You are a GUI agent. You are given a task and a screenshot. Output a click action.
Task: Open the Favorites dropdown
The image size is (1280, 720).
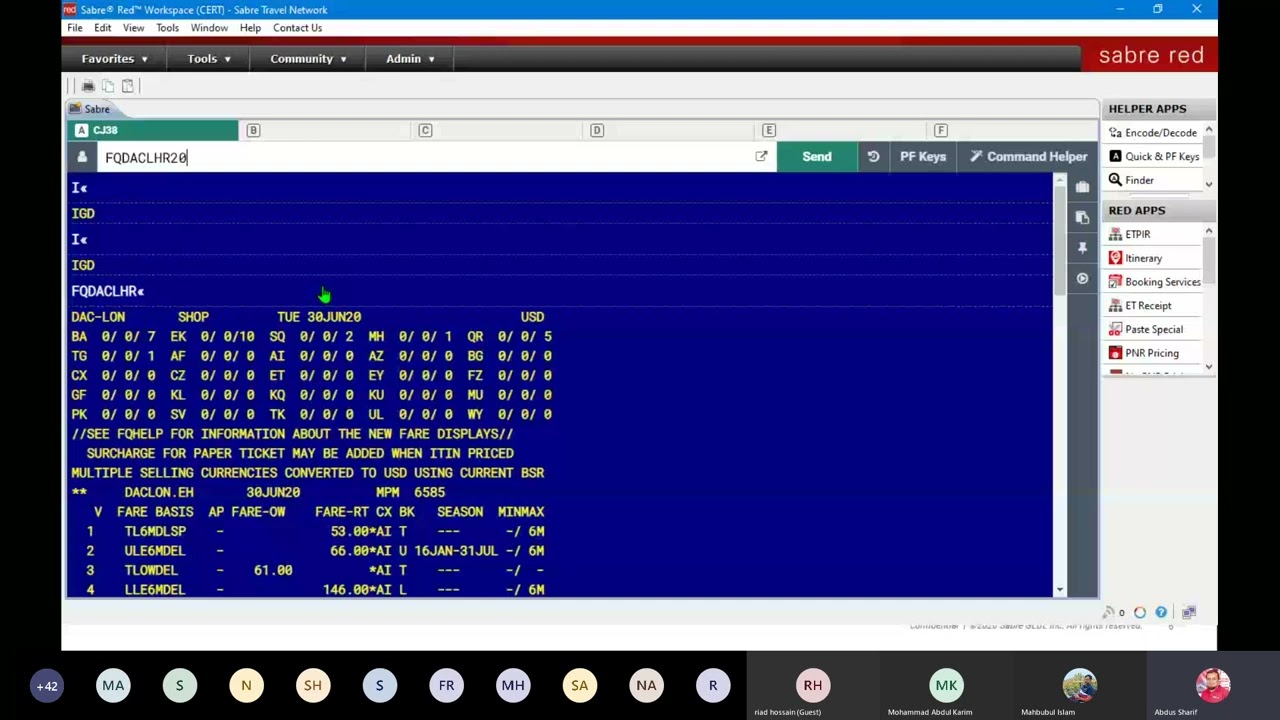point(114,59)
